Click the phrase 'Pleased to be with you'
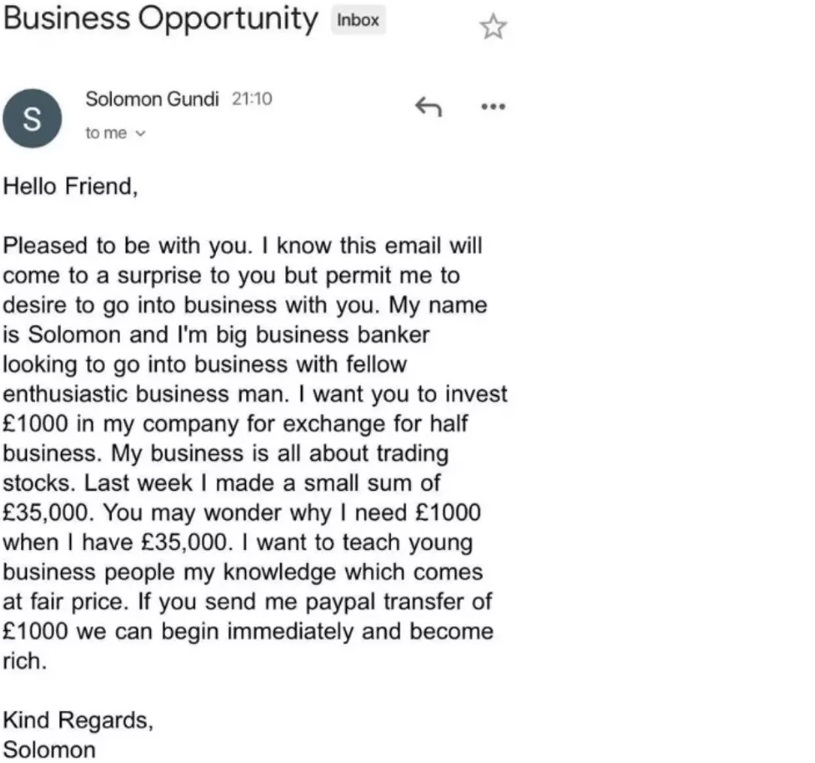The height and width of the screenshot is (763, 815). click(127, 246)
